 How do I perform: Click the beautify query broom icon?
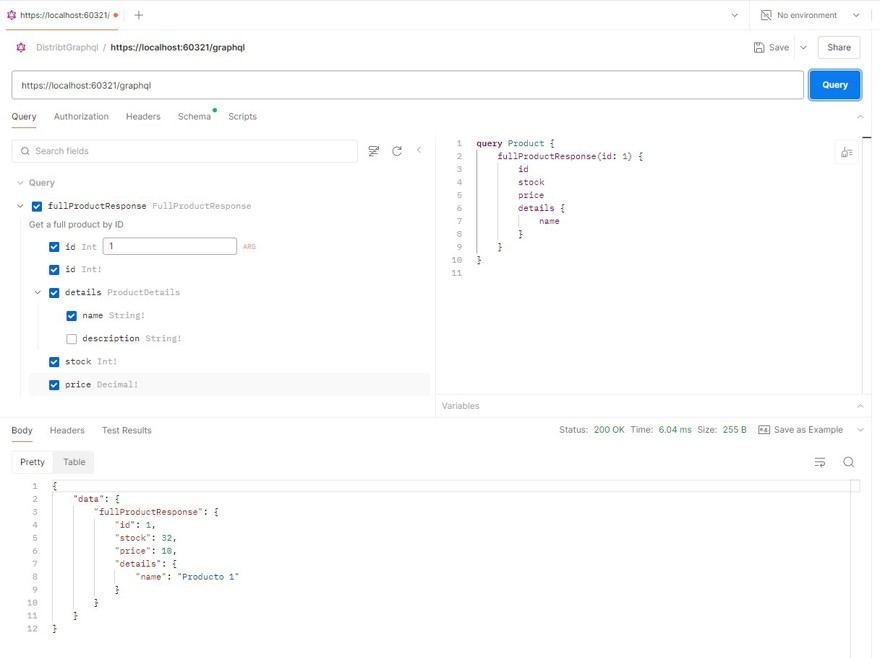tap(846, 152)
